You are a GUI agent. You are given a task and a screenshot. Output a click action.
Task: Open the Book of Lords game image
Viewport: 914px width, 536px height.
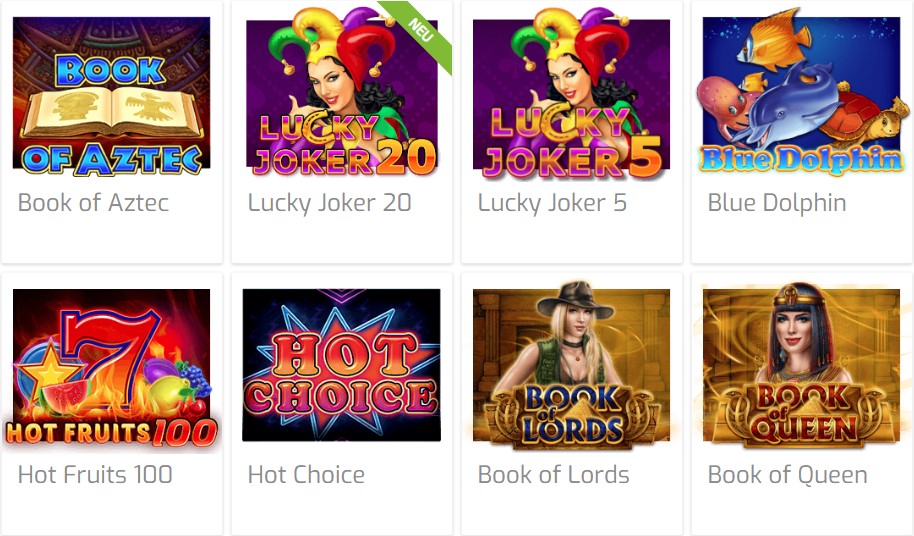[571, 366]
